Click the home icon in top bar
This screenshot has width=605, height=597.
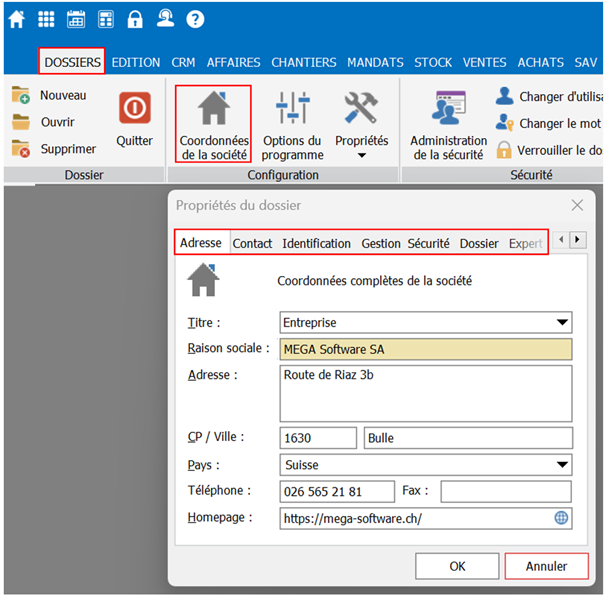17,19
